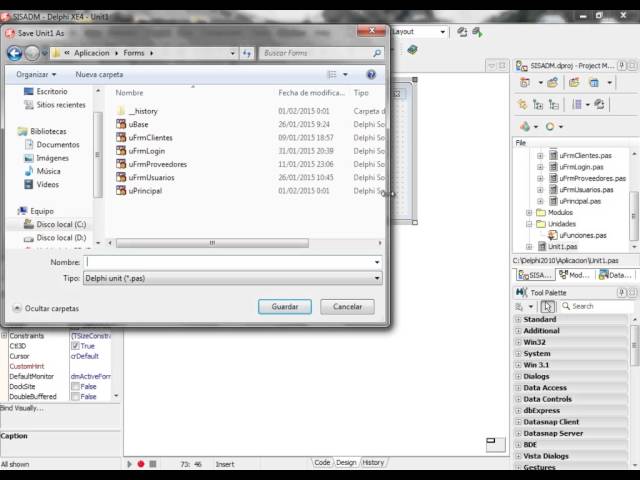The height and width of the screenshot is (480, 640).
Task: Start macro playback in status bar
Action: click(x=129, y=464)
